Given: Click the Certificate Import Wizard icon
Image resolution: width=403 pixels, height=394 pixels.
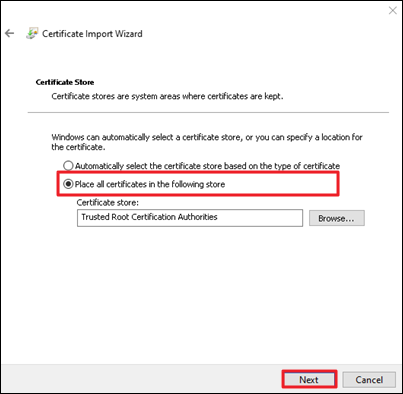Looking at the screenshot, I should [x=32, y=34].
